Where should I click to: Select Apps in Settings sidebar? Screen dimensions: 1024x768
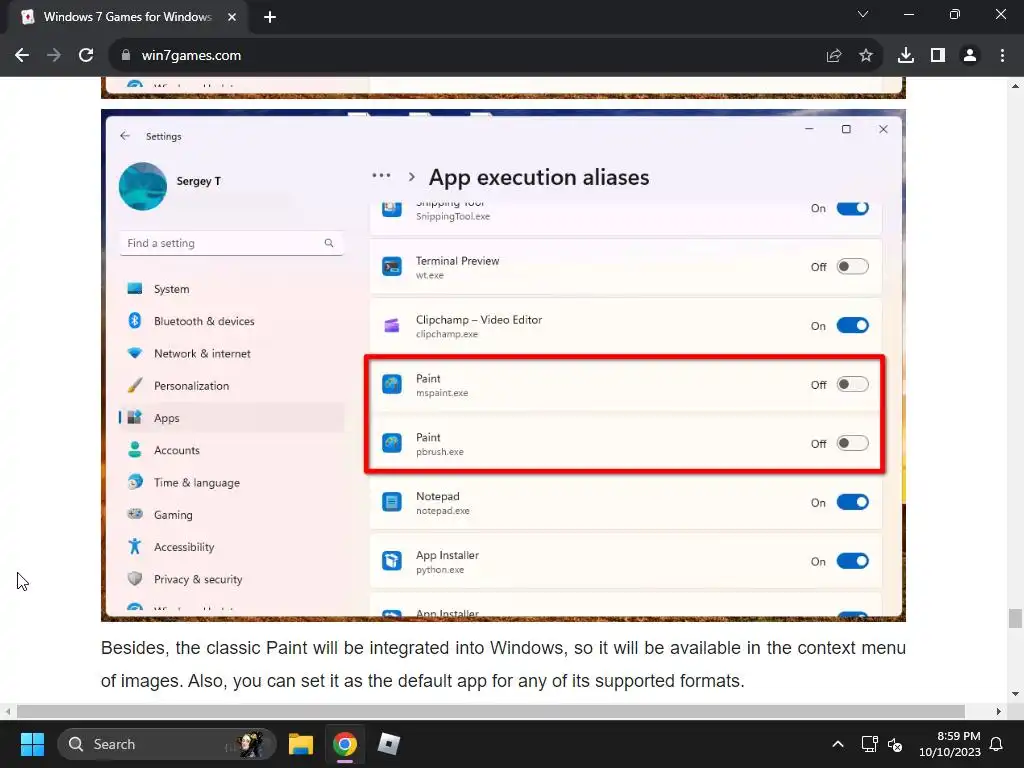[x=231, y=418]
